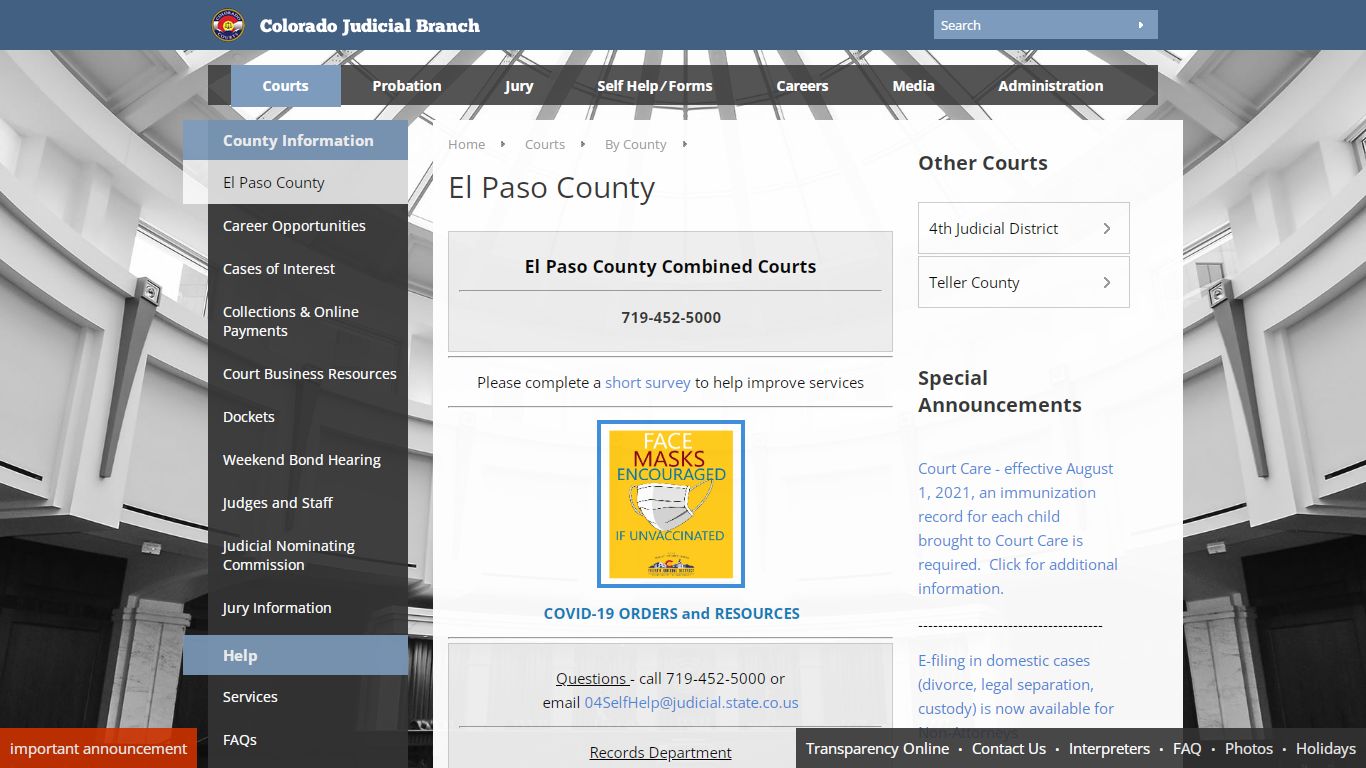The width and height of the screenshot is (1366, 768).
Task: Open the Jury menu
Action: [x=519, y=86]
